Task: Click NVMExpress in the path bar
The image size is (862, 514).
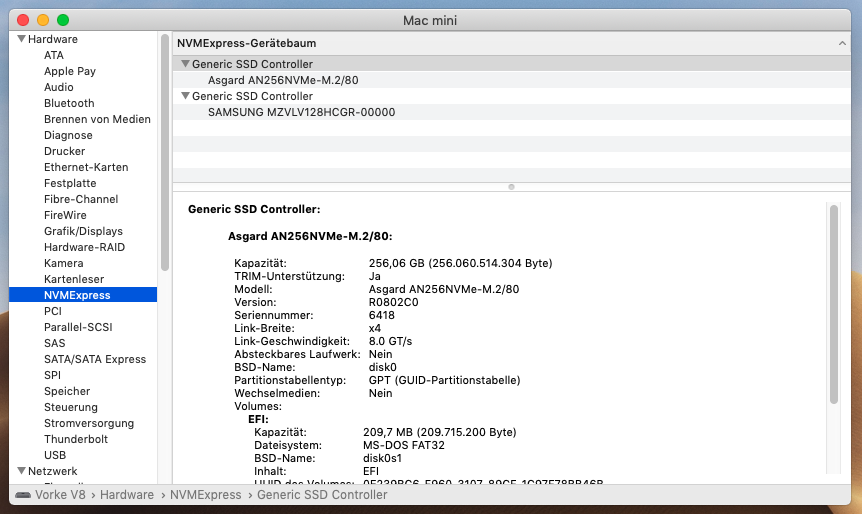Action: (206, 495)
